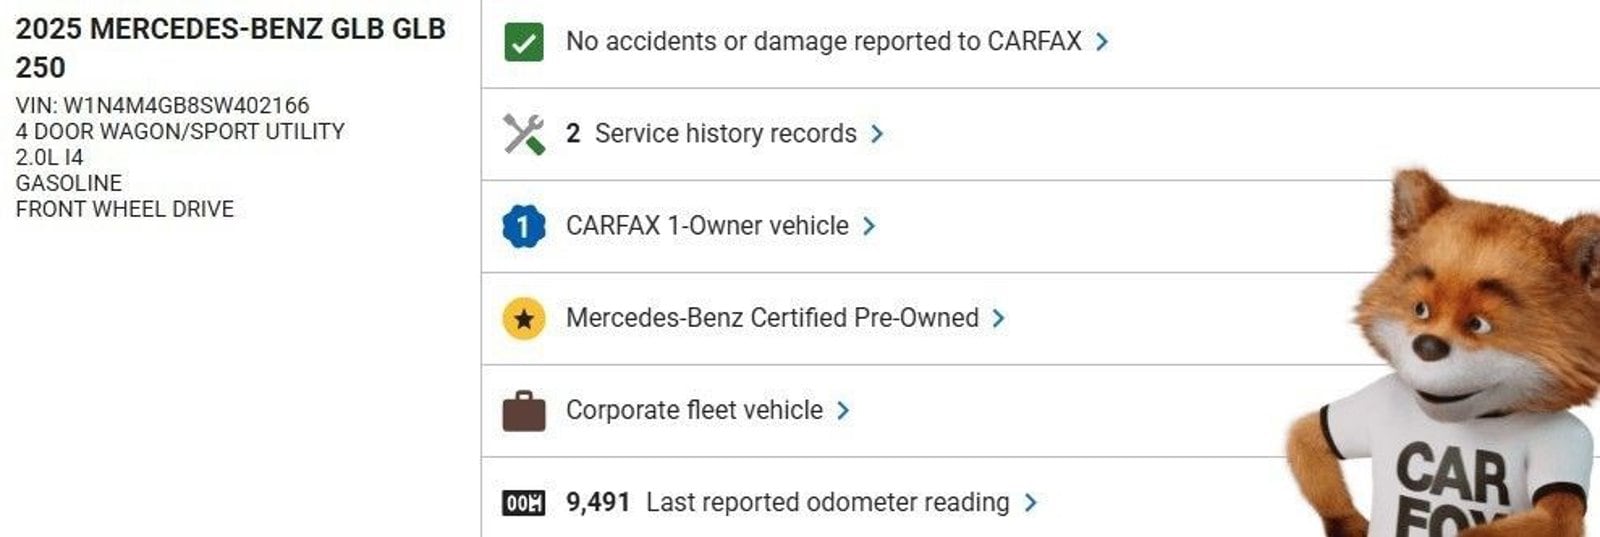Open Mercedes-Benz Certified Pre-Owned link
The image size is (1600, 537).
pyautogui.click(x=772, y=318)
